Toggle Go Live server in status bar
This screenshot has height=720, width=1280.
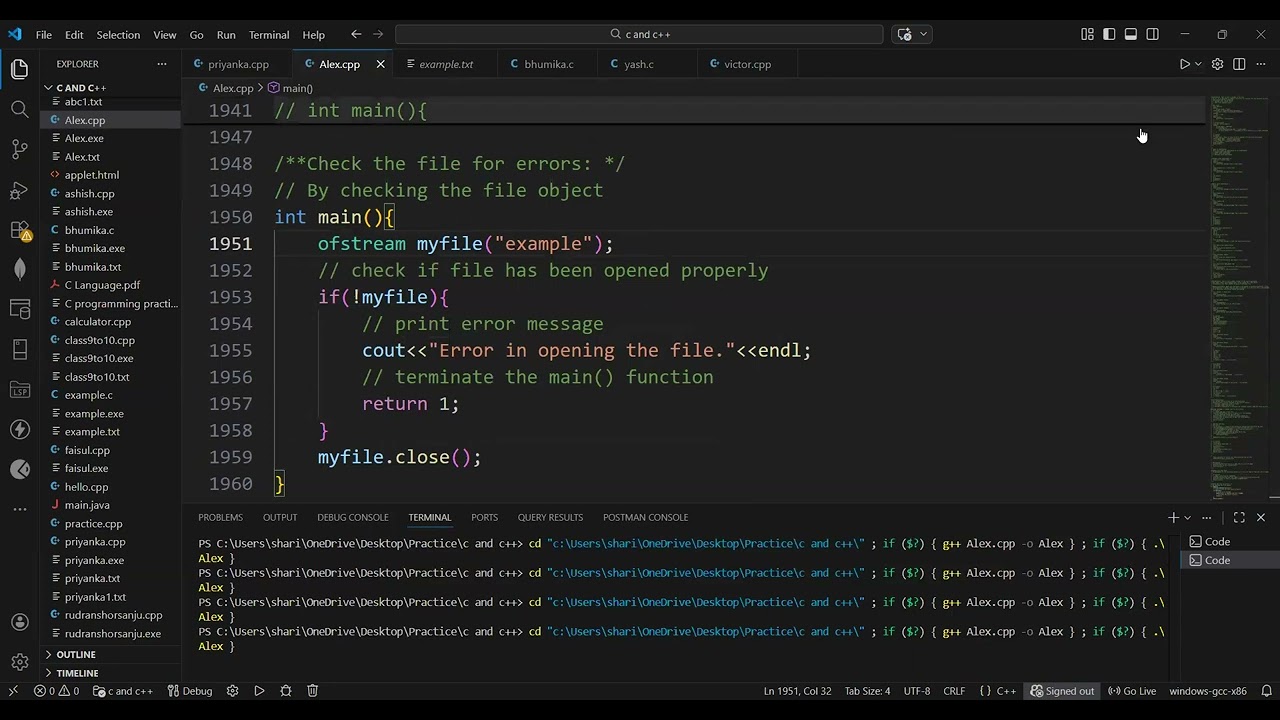tap(1132, 691)
